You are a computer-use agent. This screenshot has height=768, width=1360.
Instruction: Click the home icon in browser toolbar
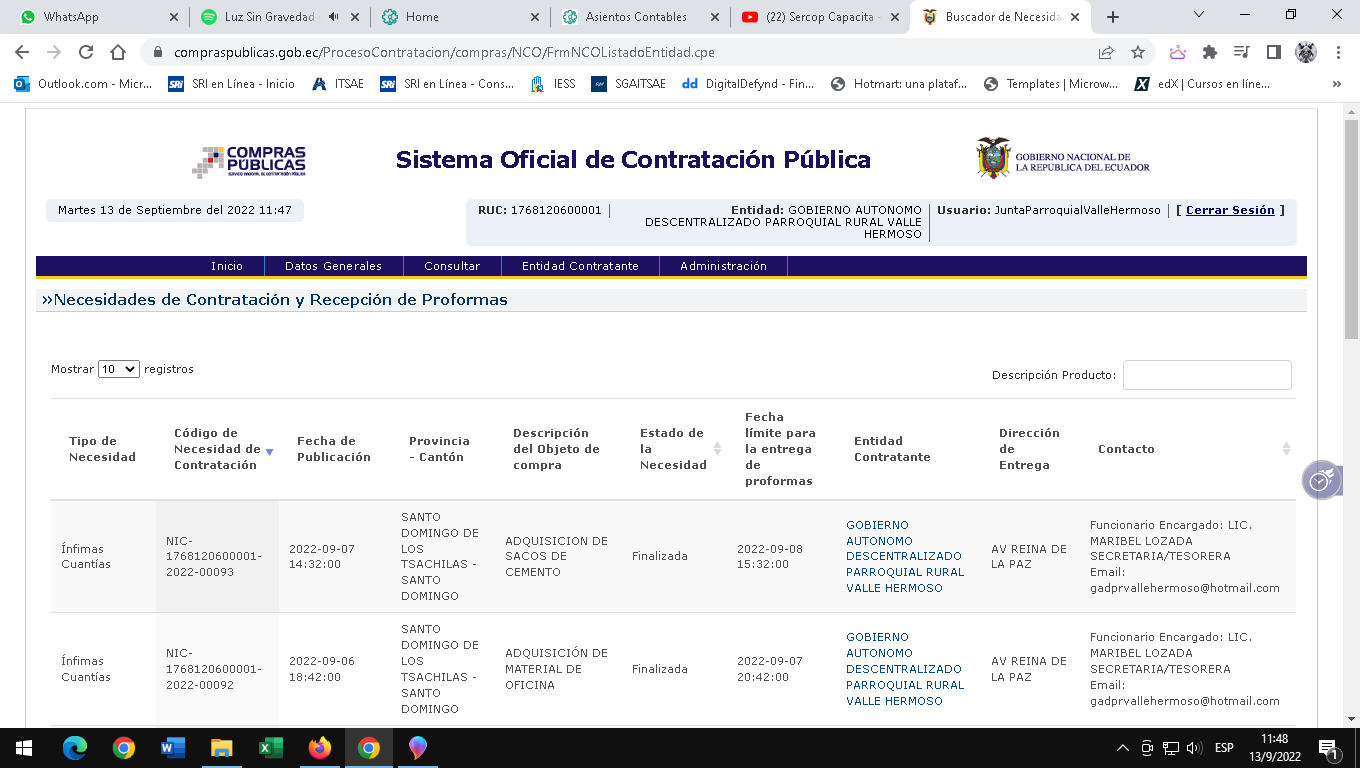[118, 52]
